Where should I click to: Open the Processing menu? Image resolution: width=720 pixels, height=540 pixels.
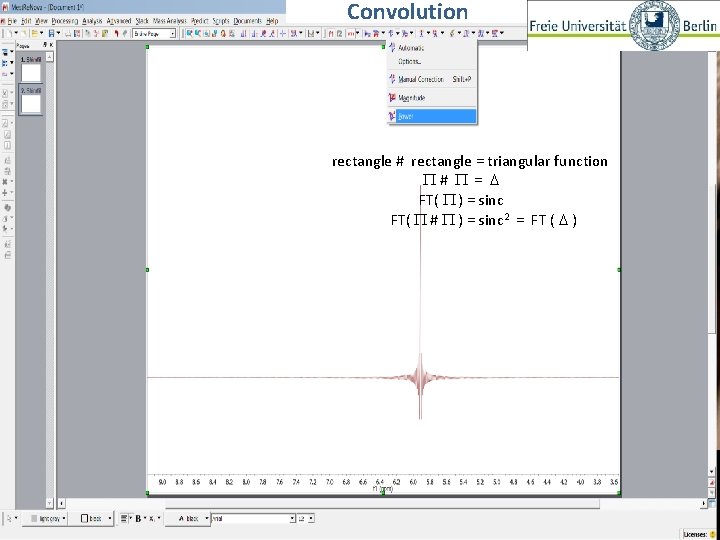[x=65, y=21]
